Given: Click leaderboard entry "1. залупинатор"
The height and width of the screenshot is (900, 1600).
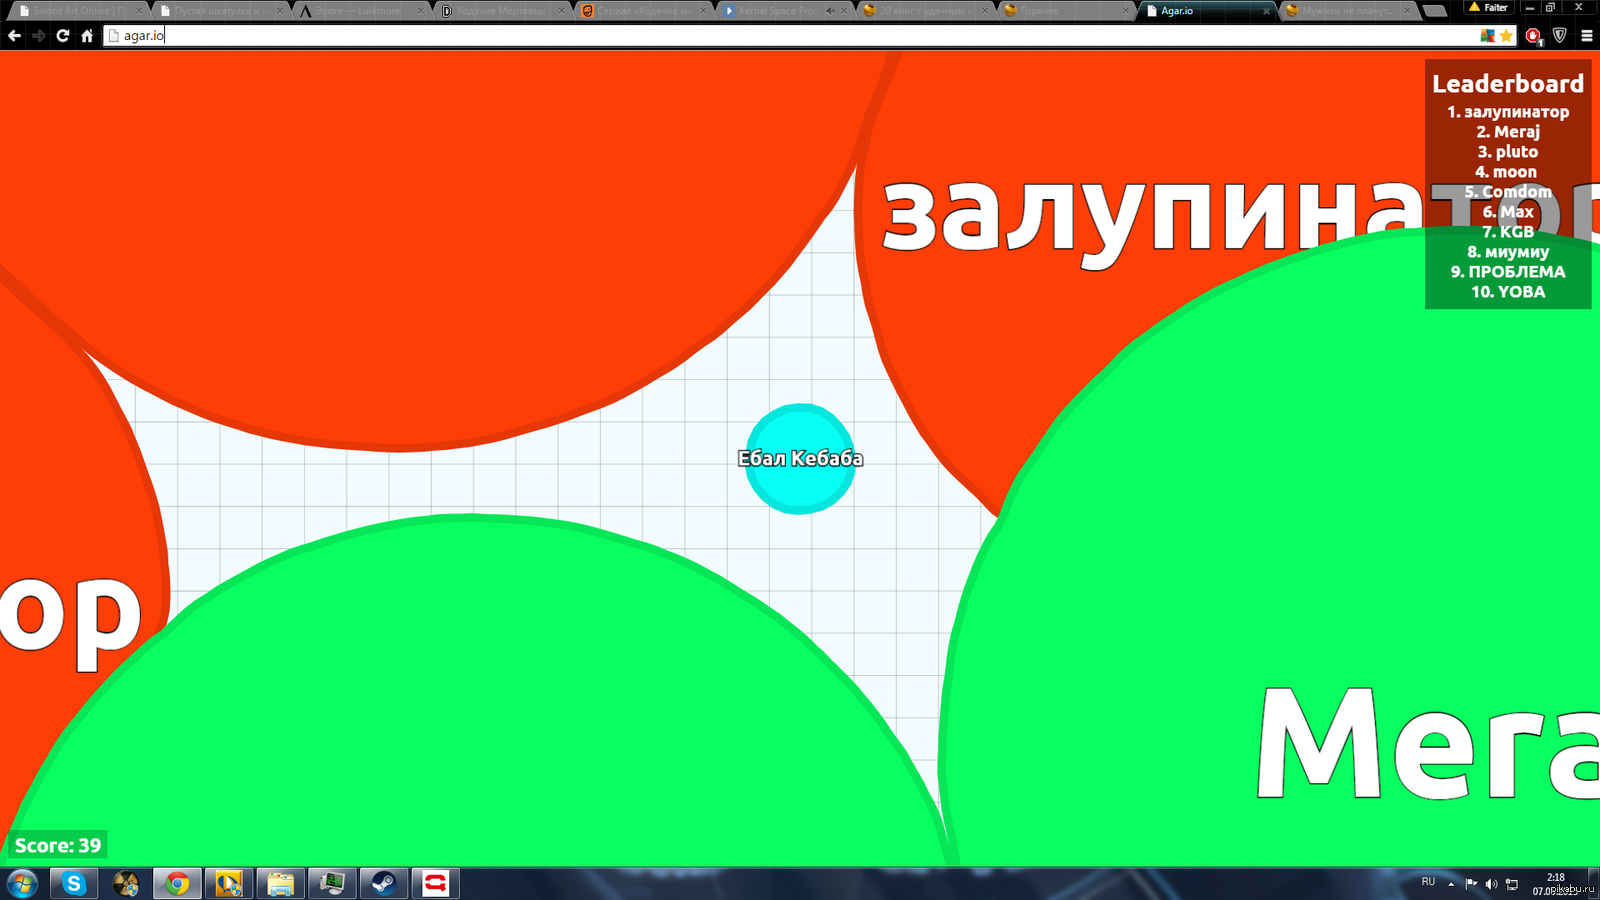Looking at the screenshot, I should pos(1508,112).
